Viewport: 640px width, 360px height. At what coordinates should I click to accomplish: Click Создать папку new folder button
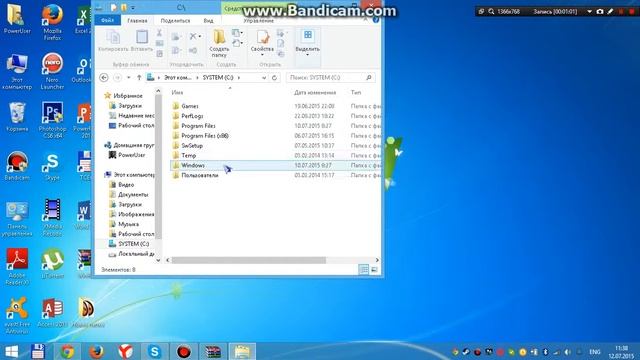(x=219, y=43)
